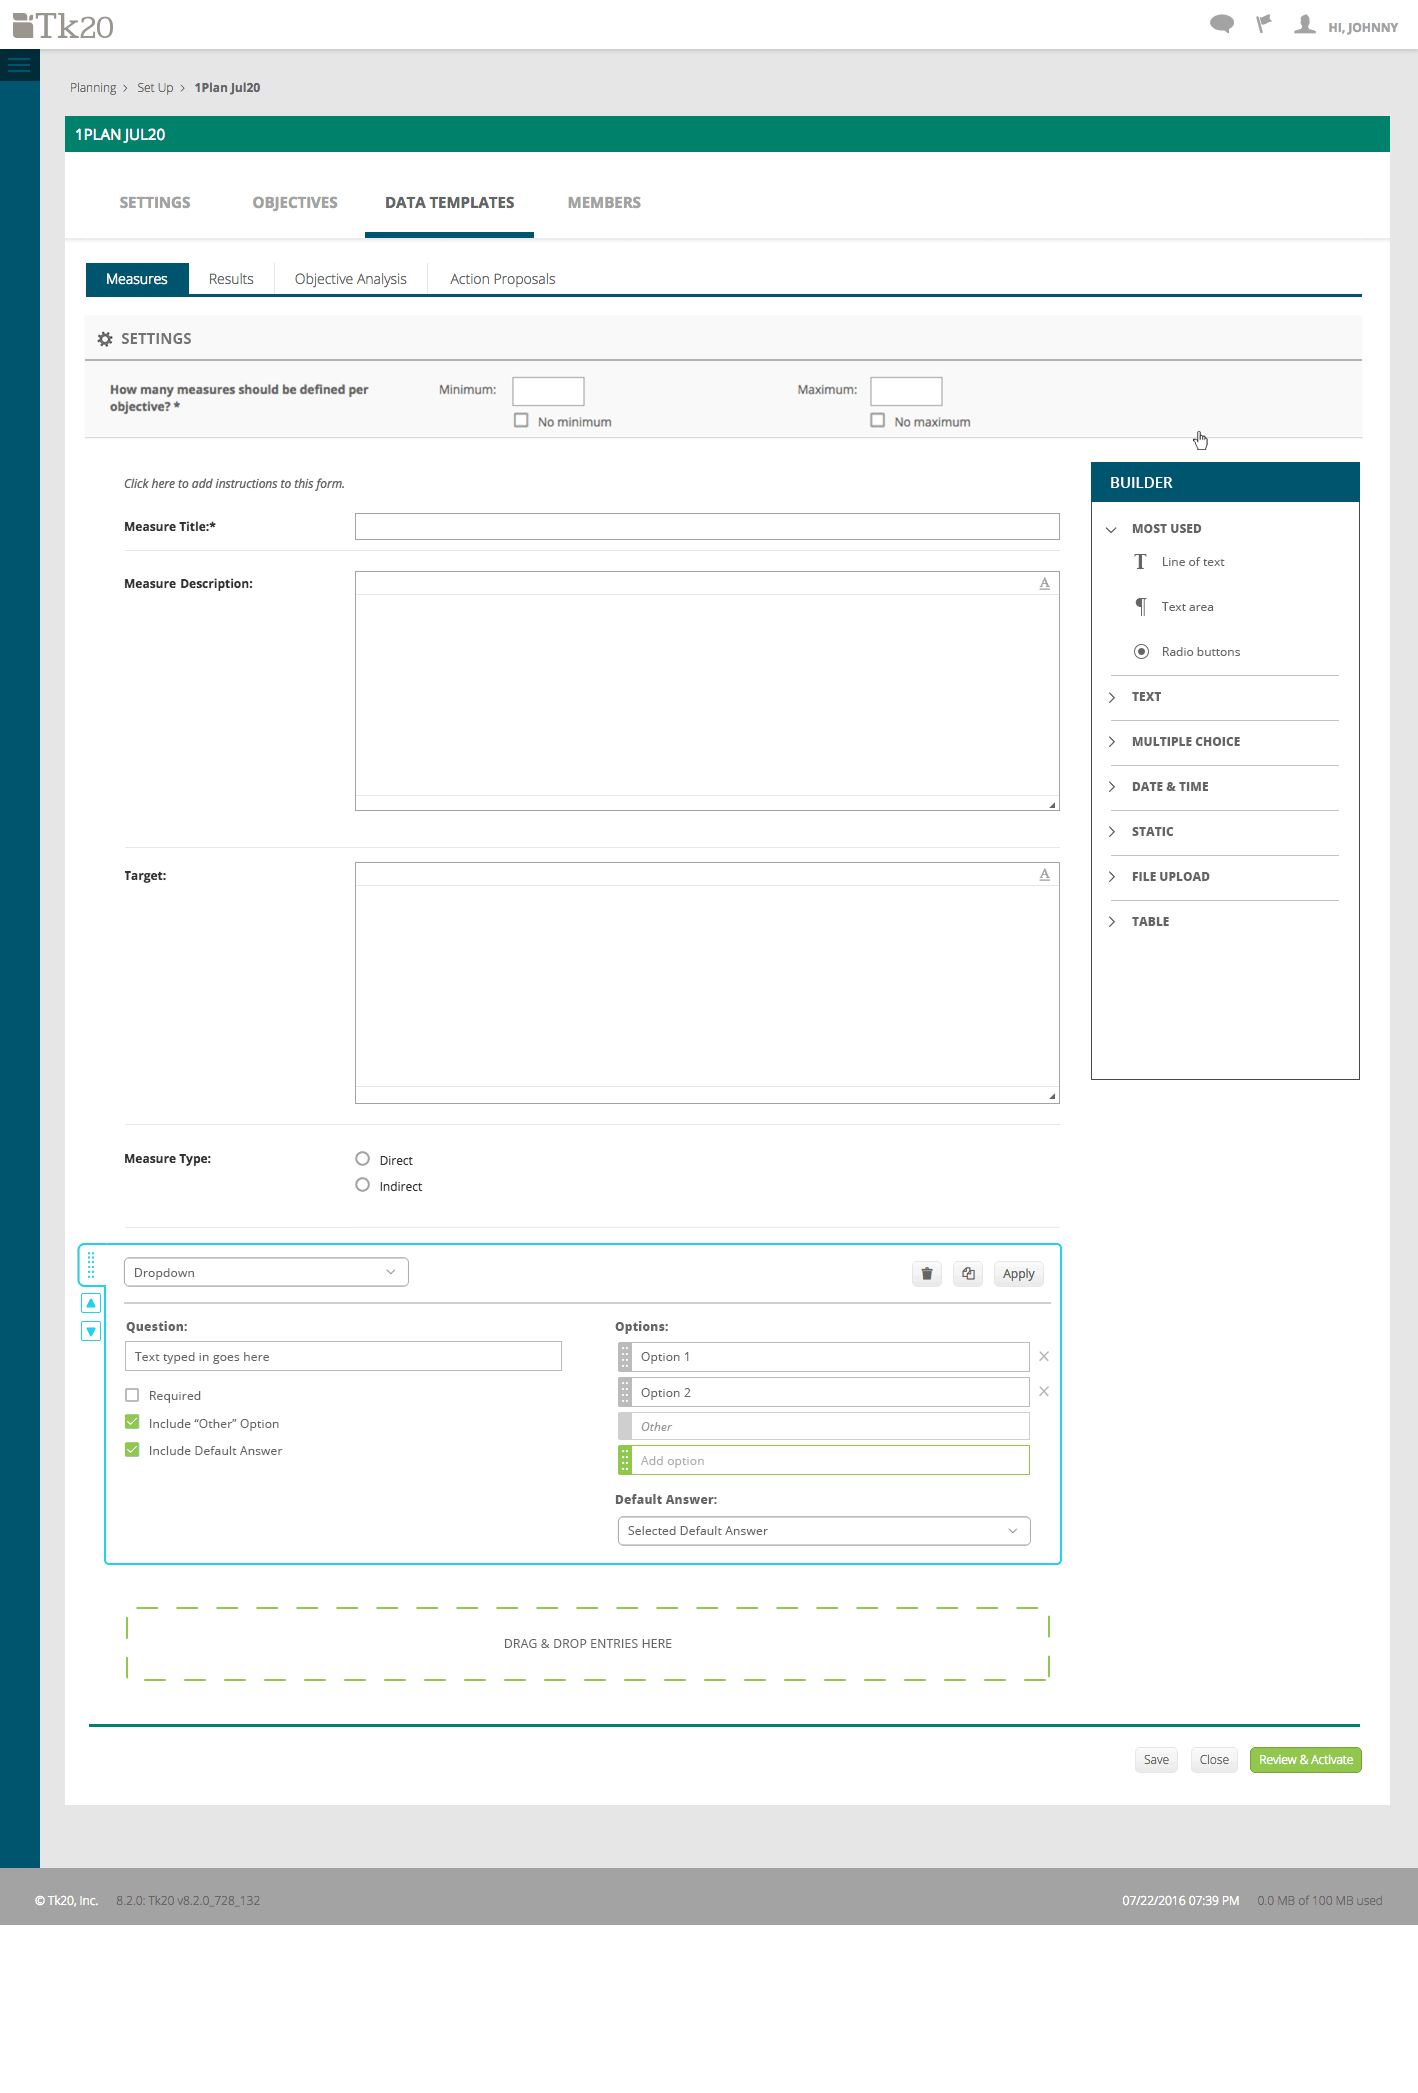Click the Close button
Image resolution: width=1418 pixels, height=2093 pixels.
click(x=1214, y=1760)
